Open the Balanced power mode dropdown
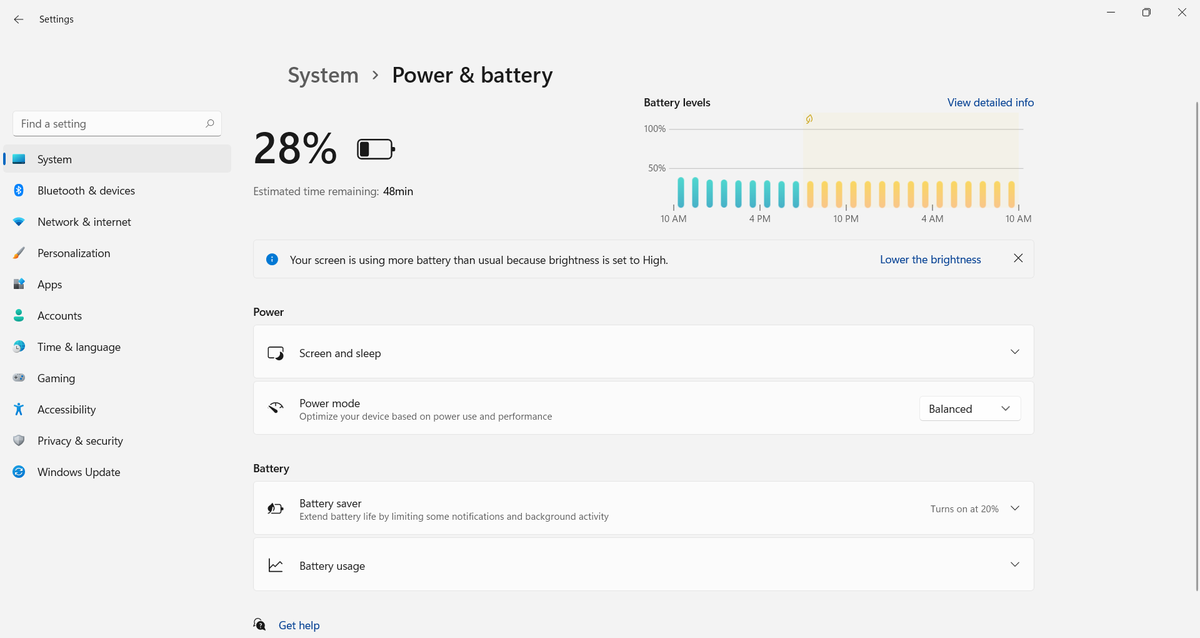This screenshot has width=1200, height=638. [968, 408]
